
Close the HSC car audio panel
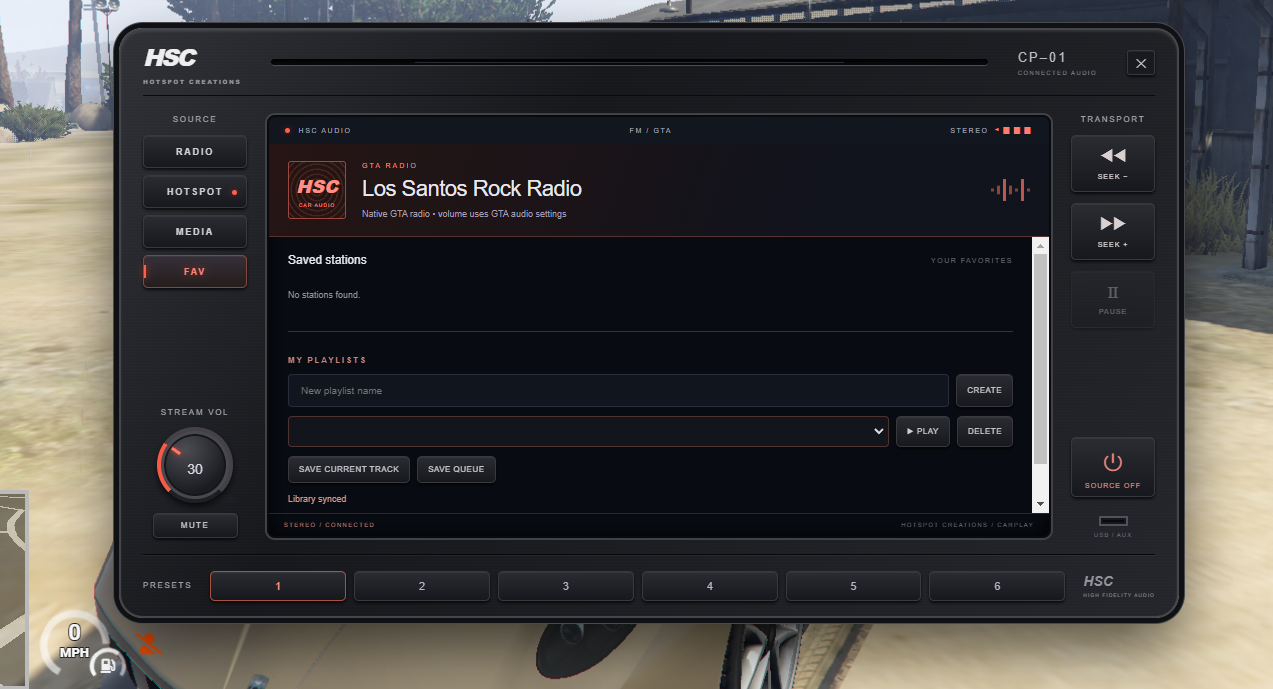click(1141, 63)
